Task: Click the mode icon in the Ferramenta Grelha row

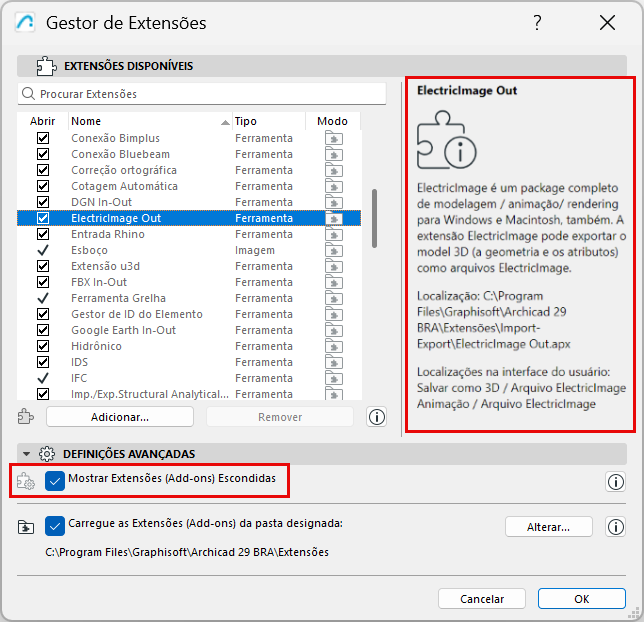Action: click(x=334, y=299)
